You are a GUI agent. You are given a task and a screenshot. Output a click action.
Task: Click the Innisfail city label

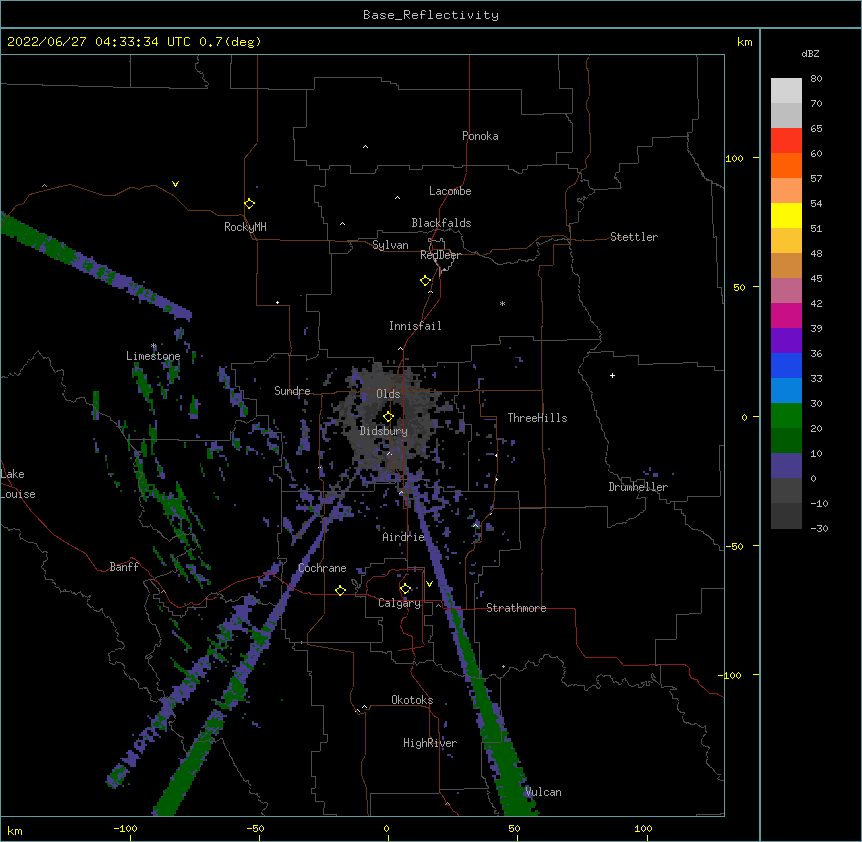click(x=415, y=326)
